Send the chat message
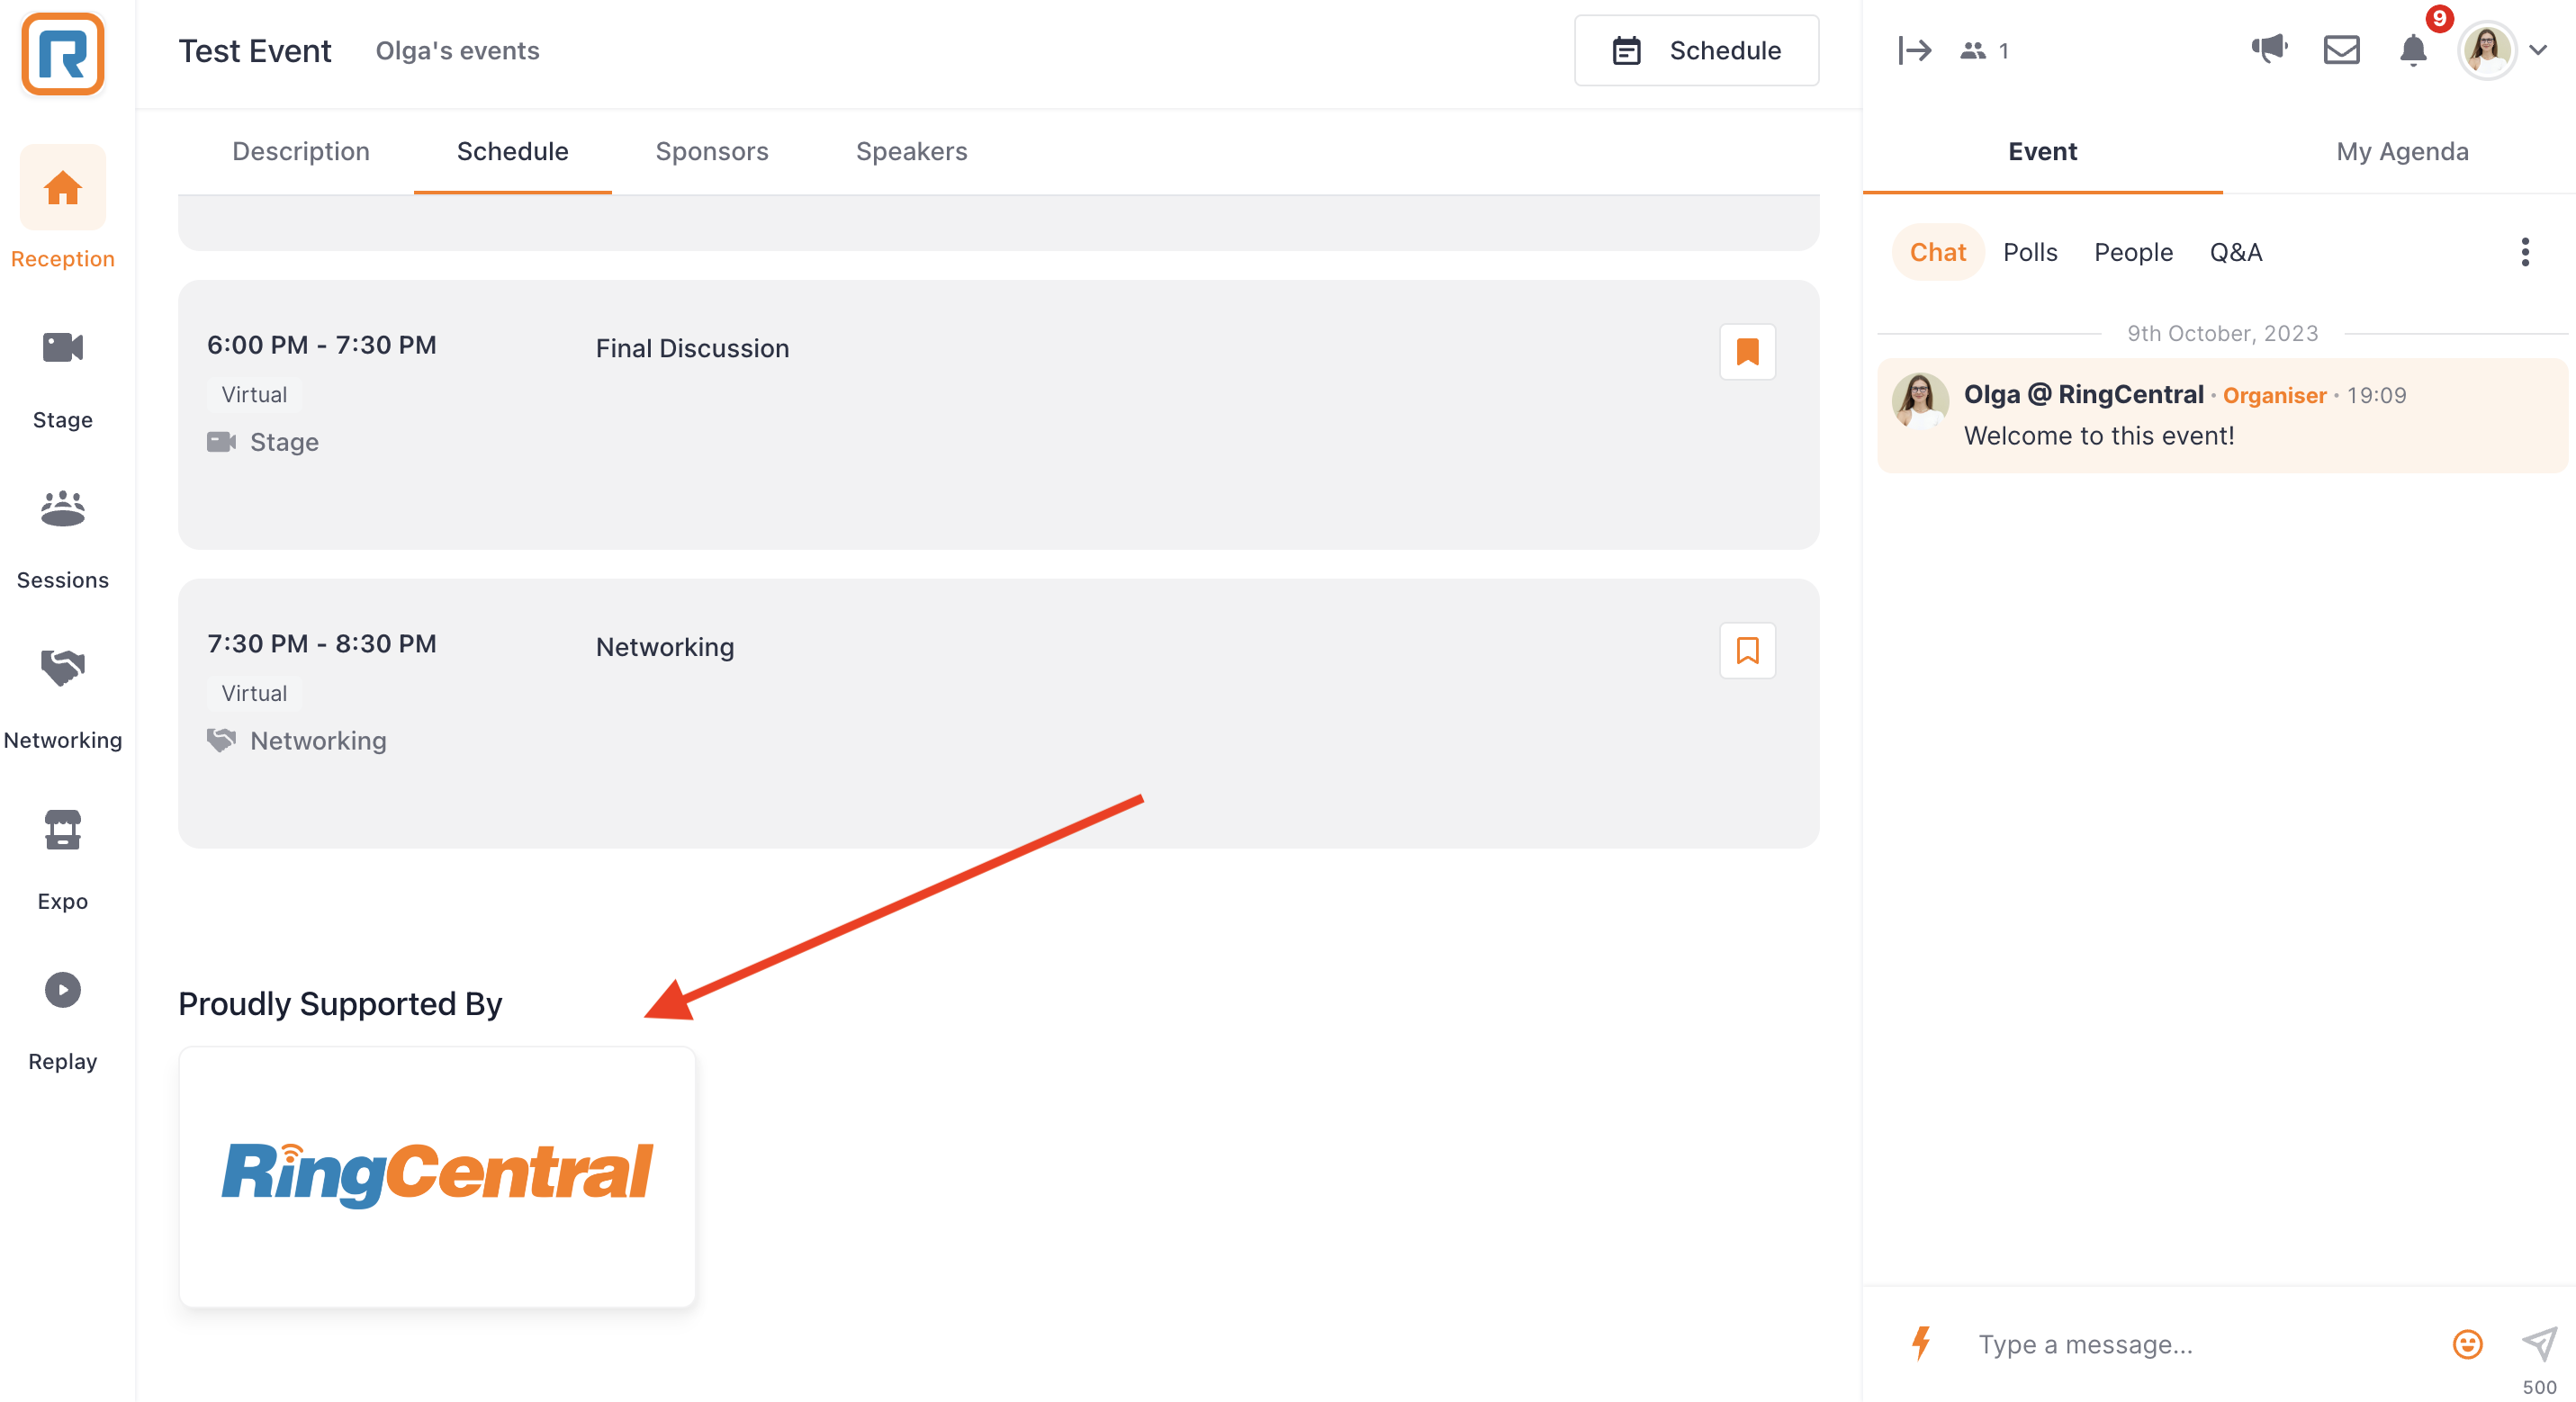2576x1402 pixels. (2538, 1343)
